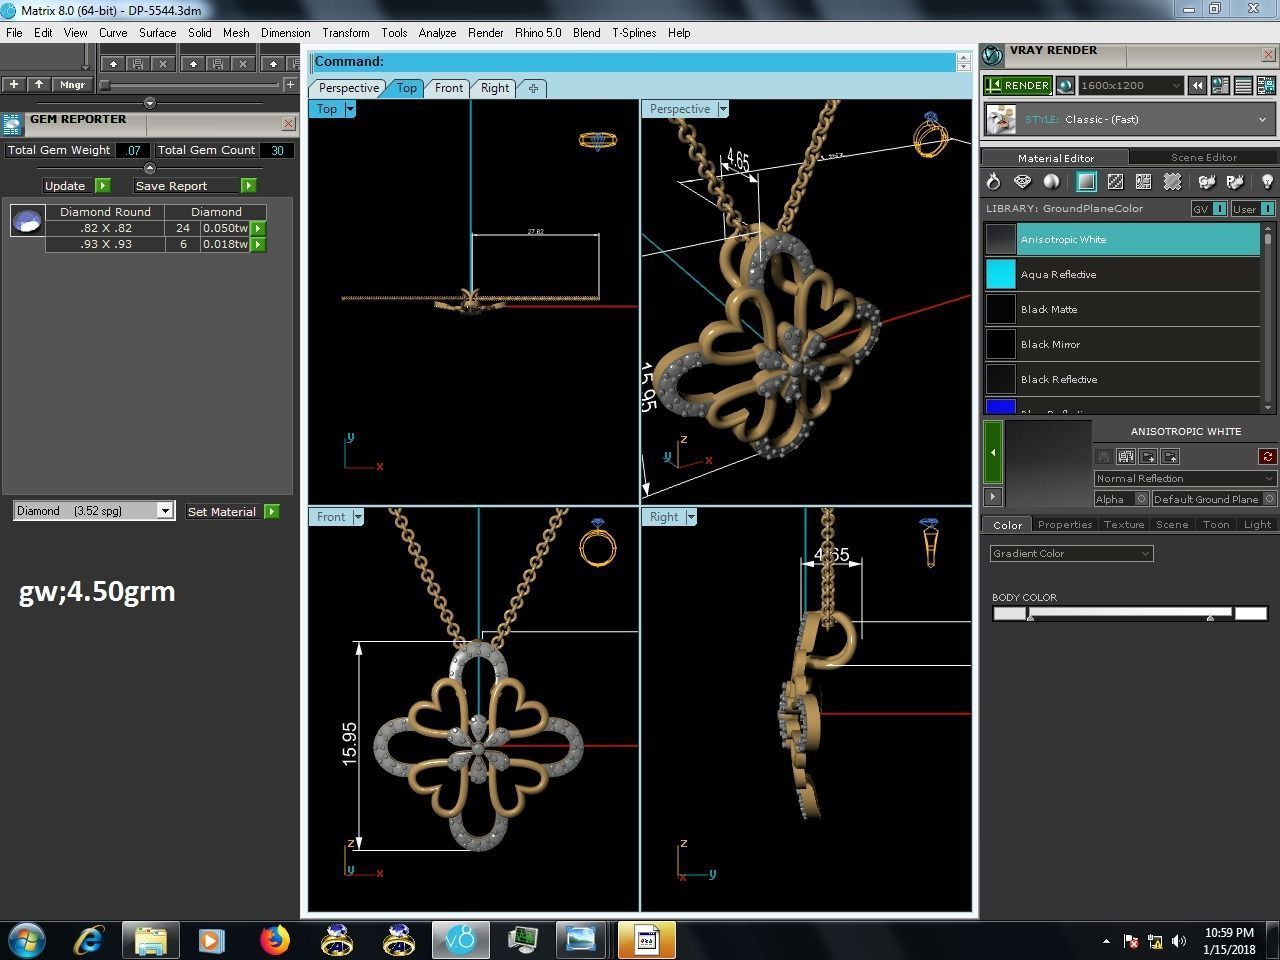The image size is (1280, 960).
Task: Click the left Body Color swatch
Action: point(1009,613)
